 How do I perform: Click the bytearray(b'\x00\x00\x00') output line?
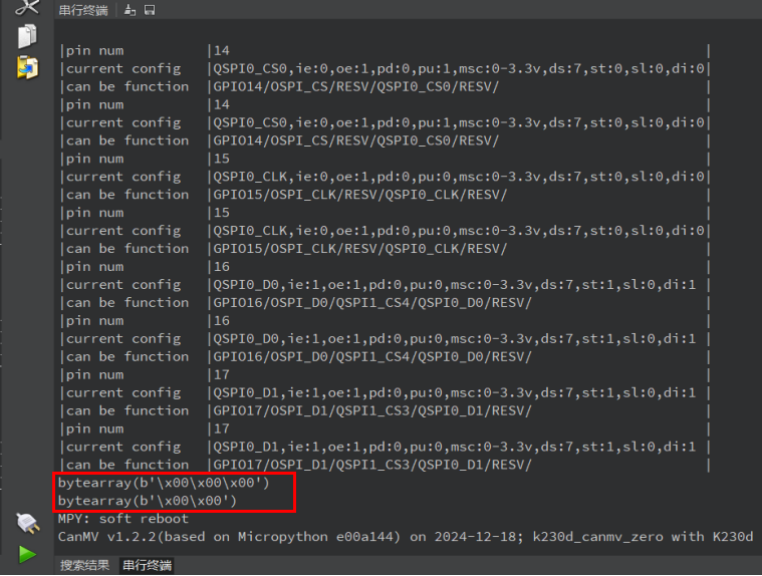click(x=163, y=483)
